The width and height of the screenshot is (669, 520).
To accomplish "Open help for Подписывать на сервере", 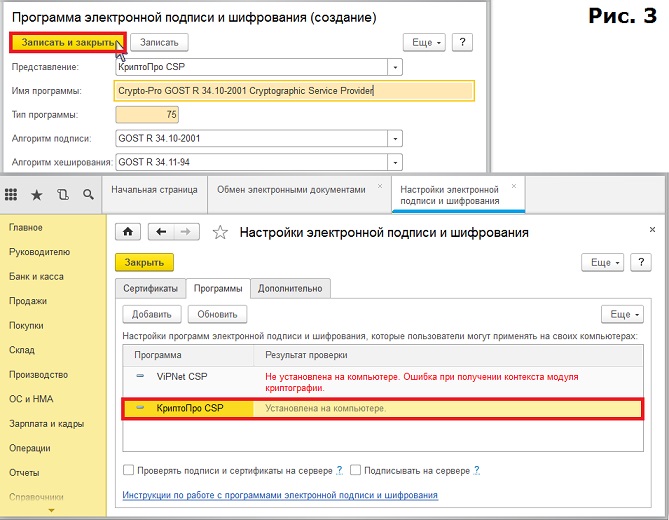I will pos(477,470).
